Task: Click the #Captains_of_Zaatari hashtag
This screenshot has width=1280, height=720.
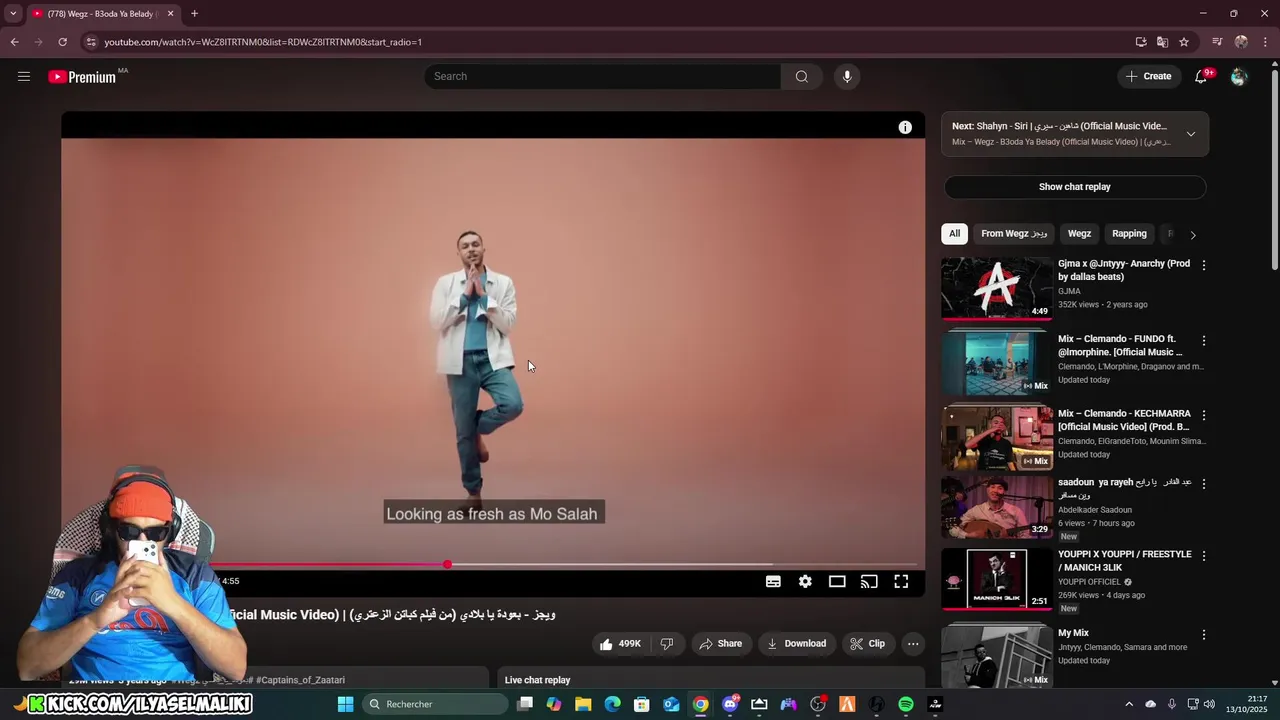Action: [300, 680]
